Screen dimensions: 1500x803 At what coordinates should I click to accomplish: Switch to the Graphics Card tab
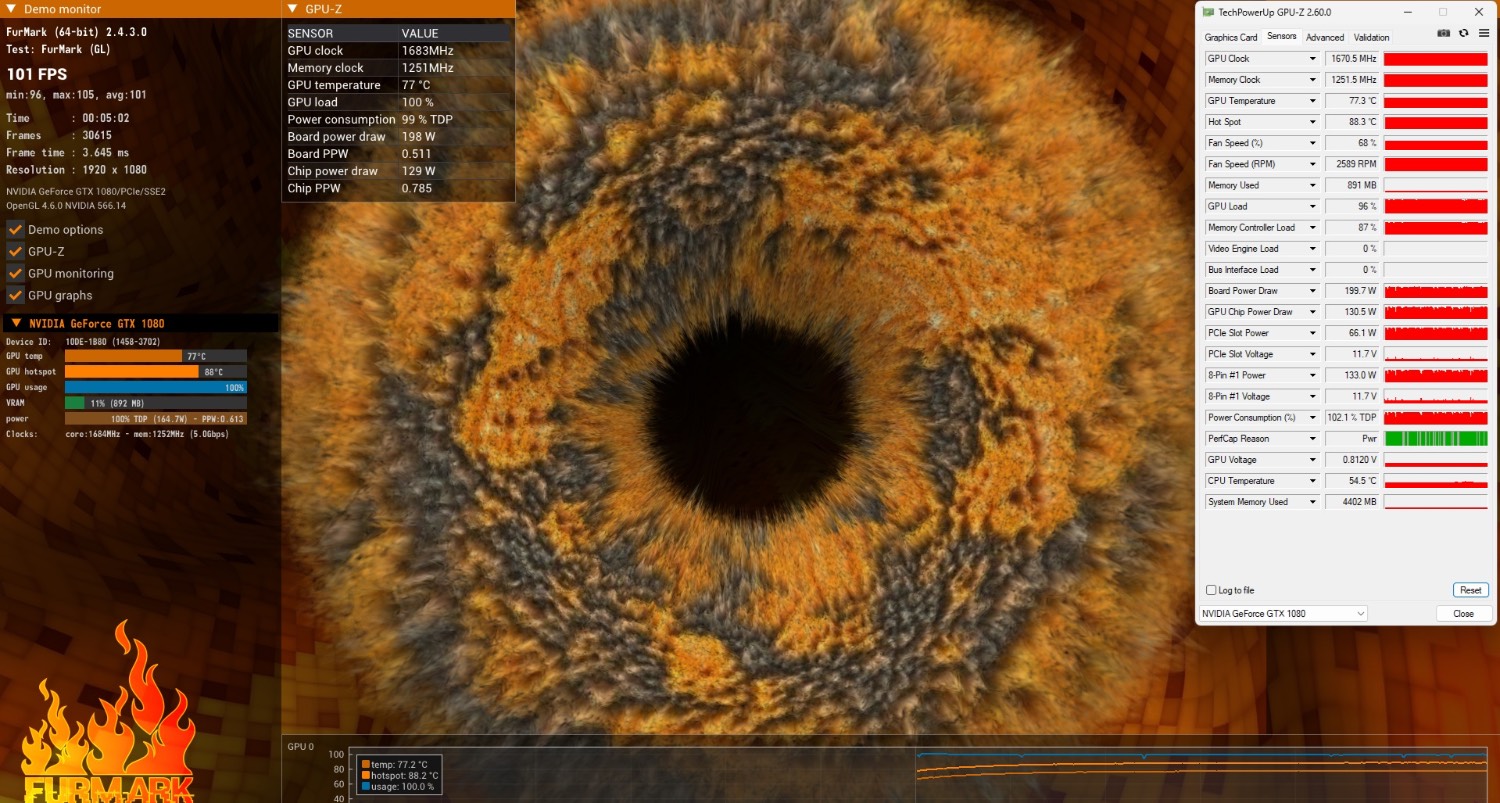pos(1231,37)
